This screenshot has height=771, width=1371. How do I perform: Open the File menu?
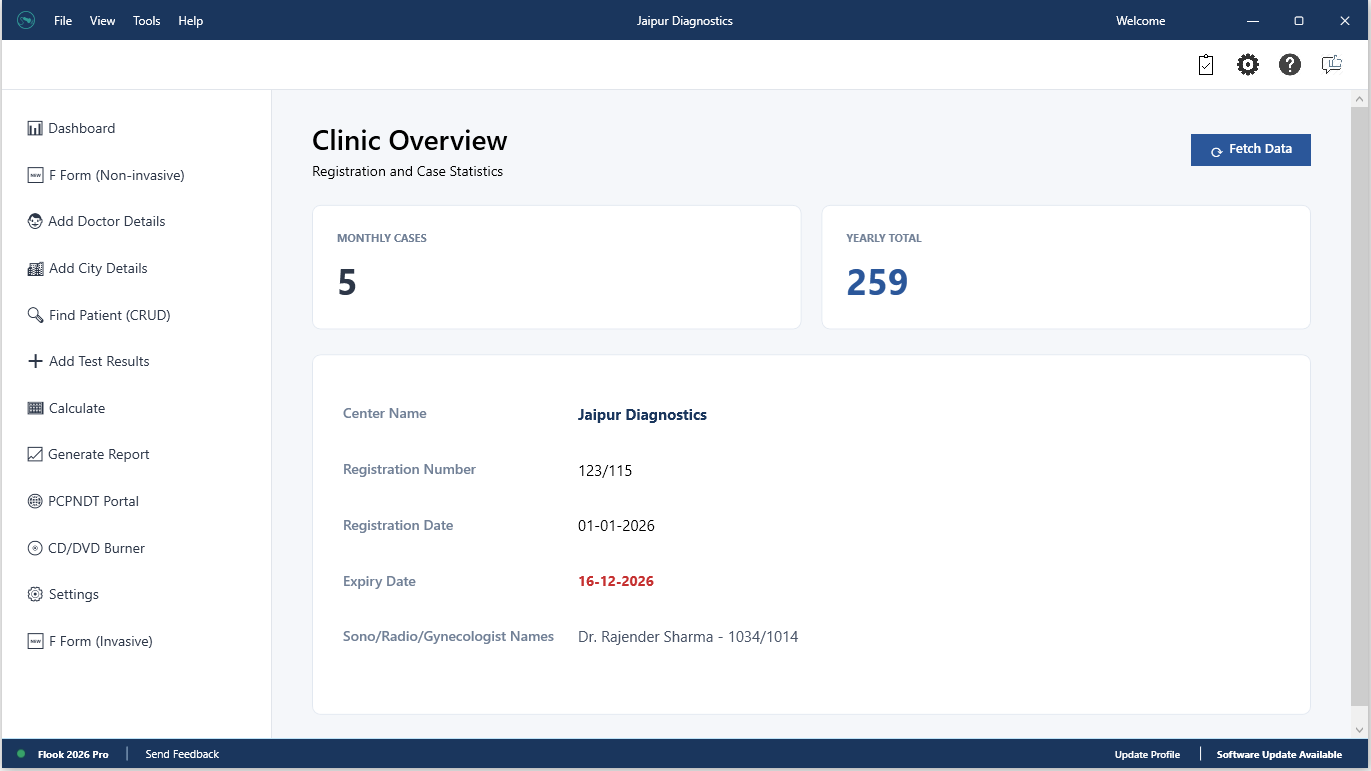click(63, 20)
